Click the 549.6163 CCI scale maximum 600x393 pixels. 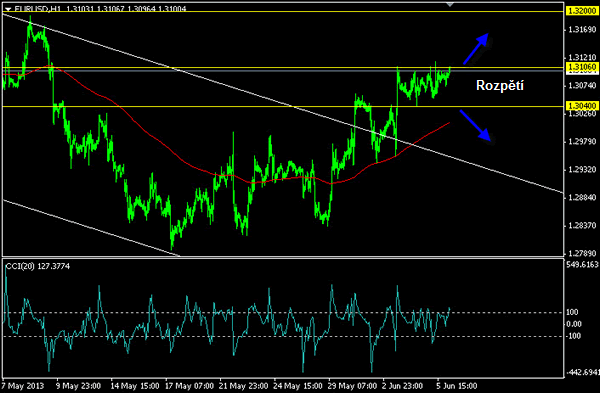(x=582, y=264)
